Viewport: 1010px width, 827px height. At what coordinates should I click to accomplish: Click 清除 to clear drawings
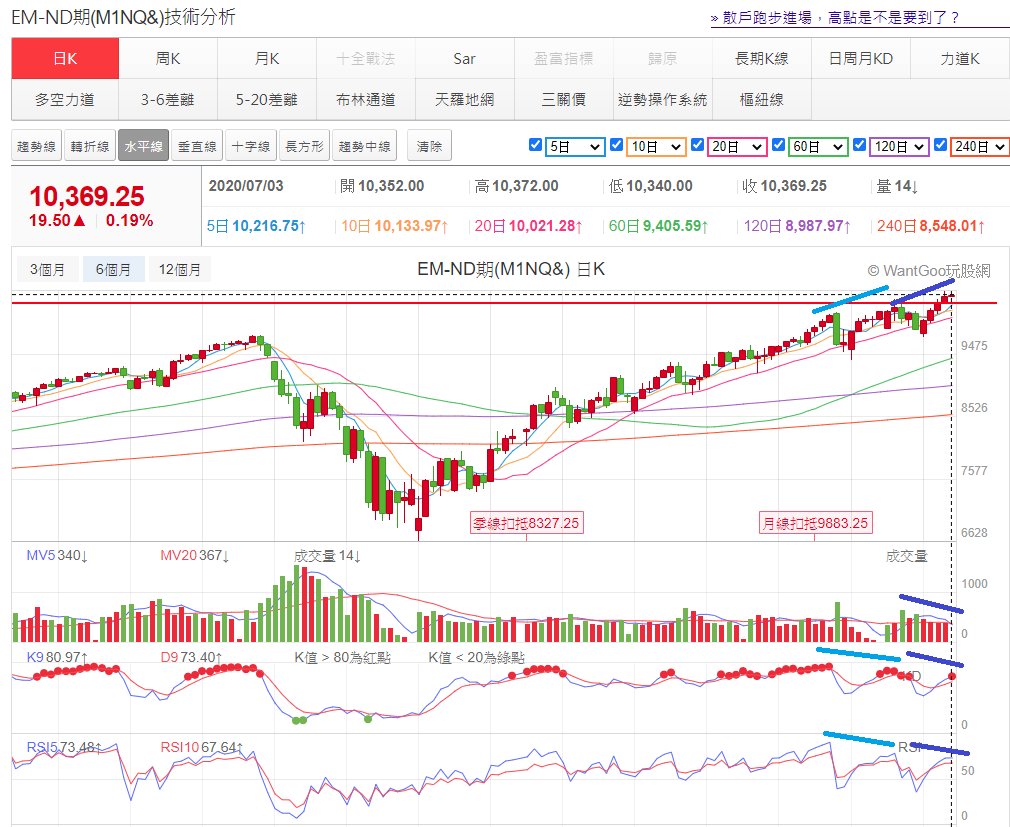(429, 146)
